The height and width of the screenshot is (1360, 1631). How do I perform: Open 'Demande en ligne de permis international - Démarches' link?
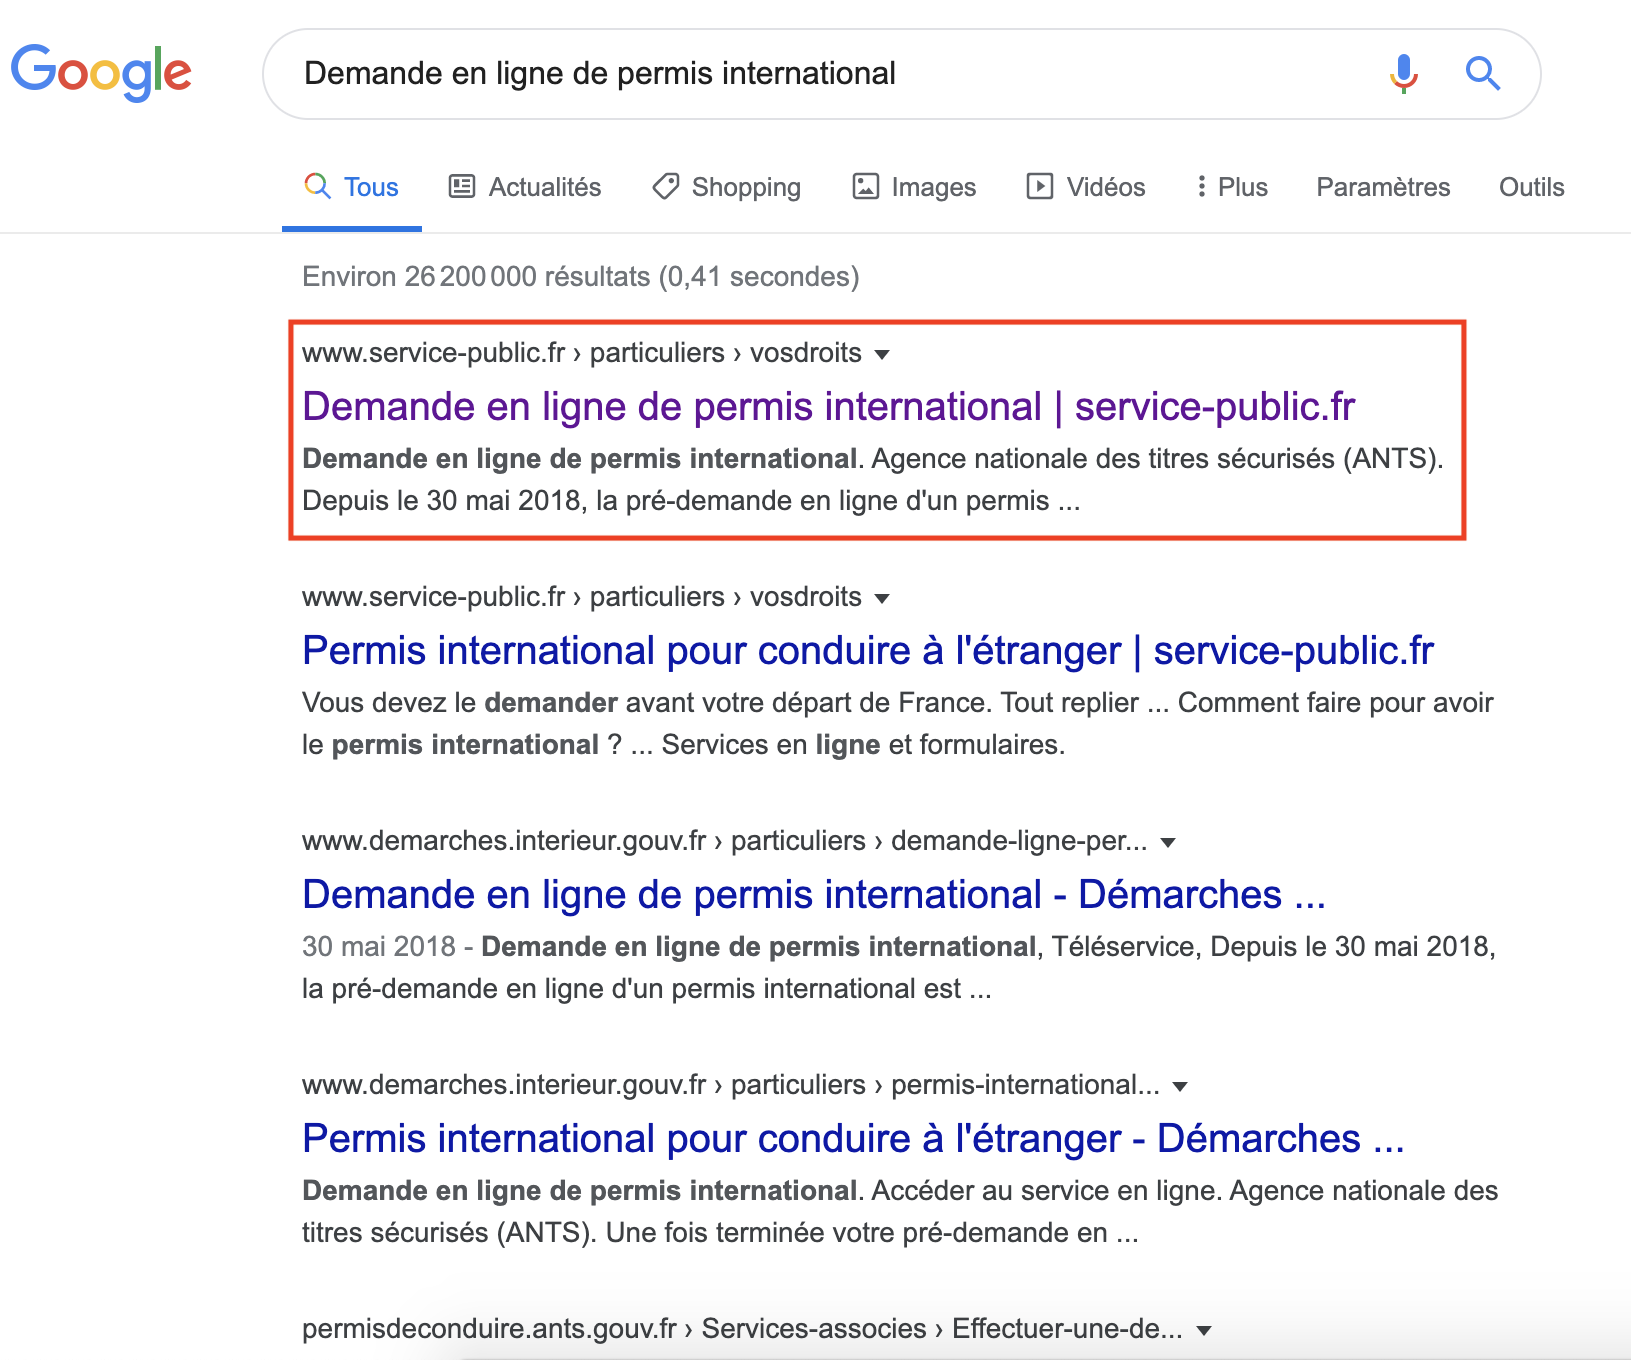(814, 895)
